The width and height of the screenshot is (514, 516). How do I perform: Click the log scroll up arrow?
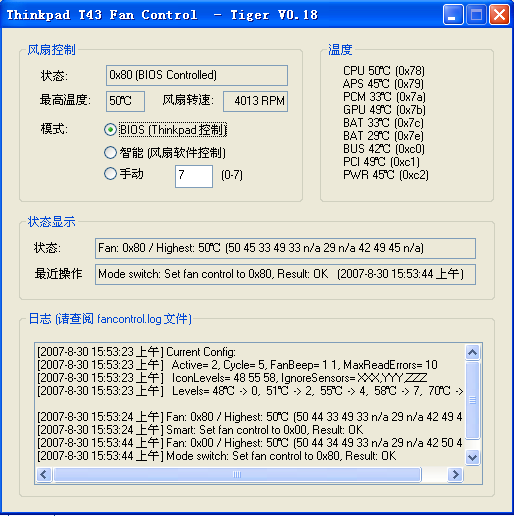[x=472, y=352]
